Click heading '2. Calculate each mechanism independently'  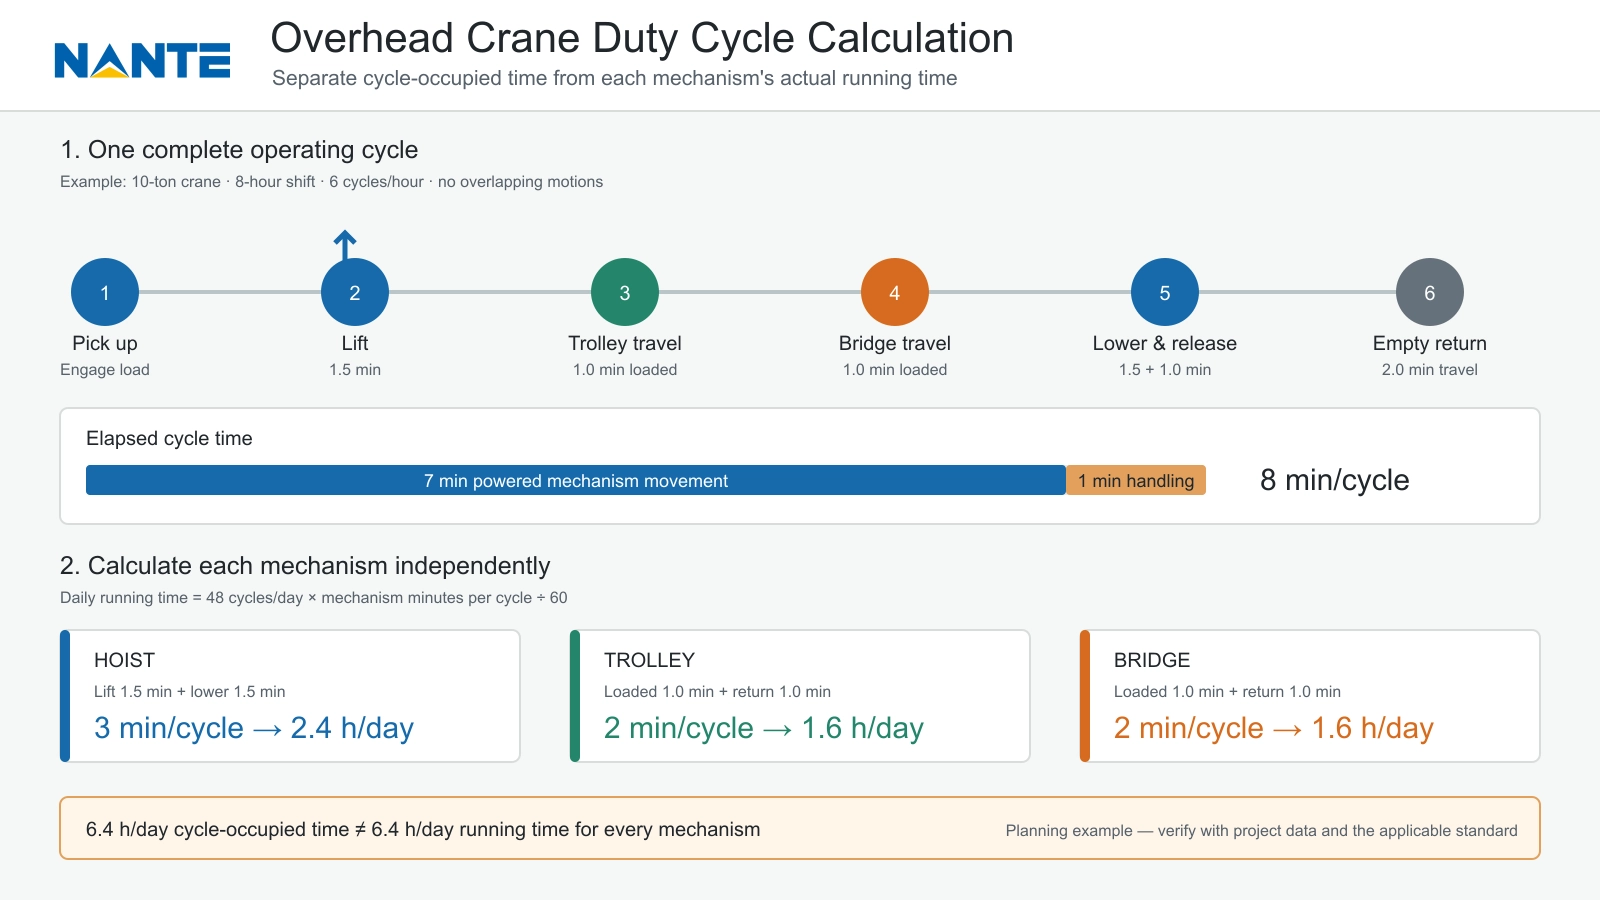pos(305,566)
